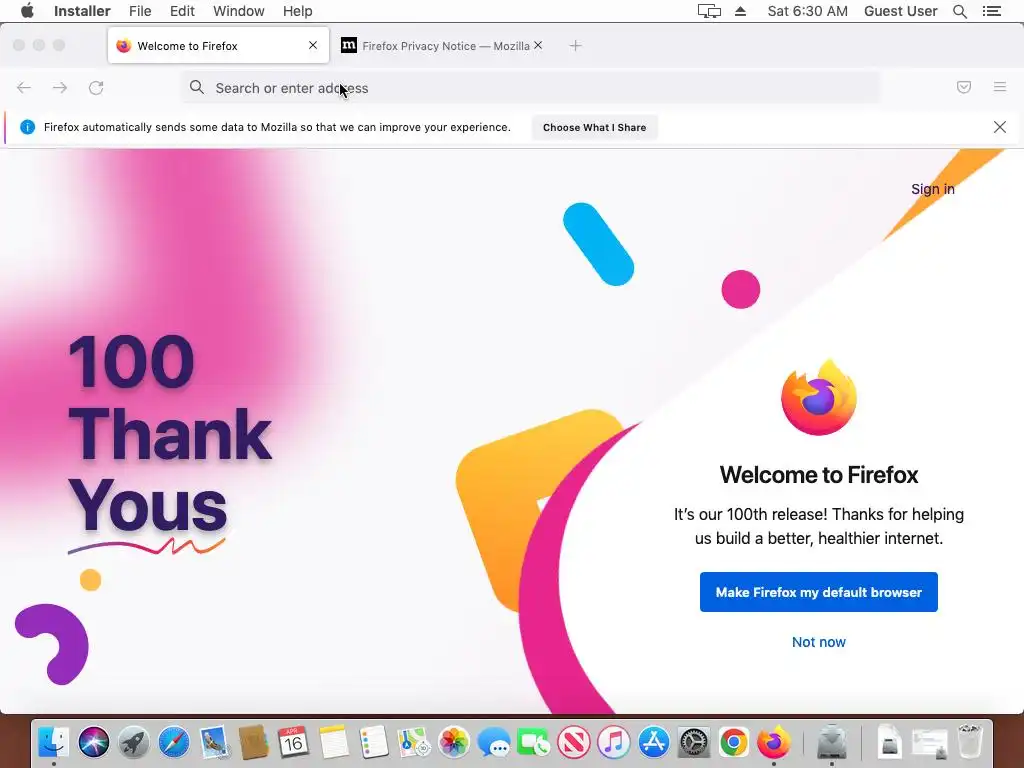Open Contacts book in Dock
The height and width of the screenshot is (768, 1024).
pyautogui.click(x=254, y=742)
